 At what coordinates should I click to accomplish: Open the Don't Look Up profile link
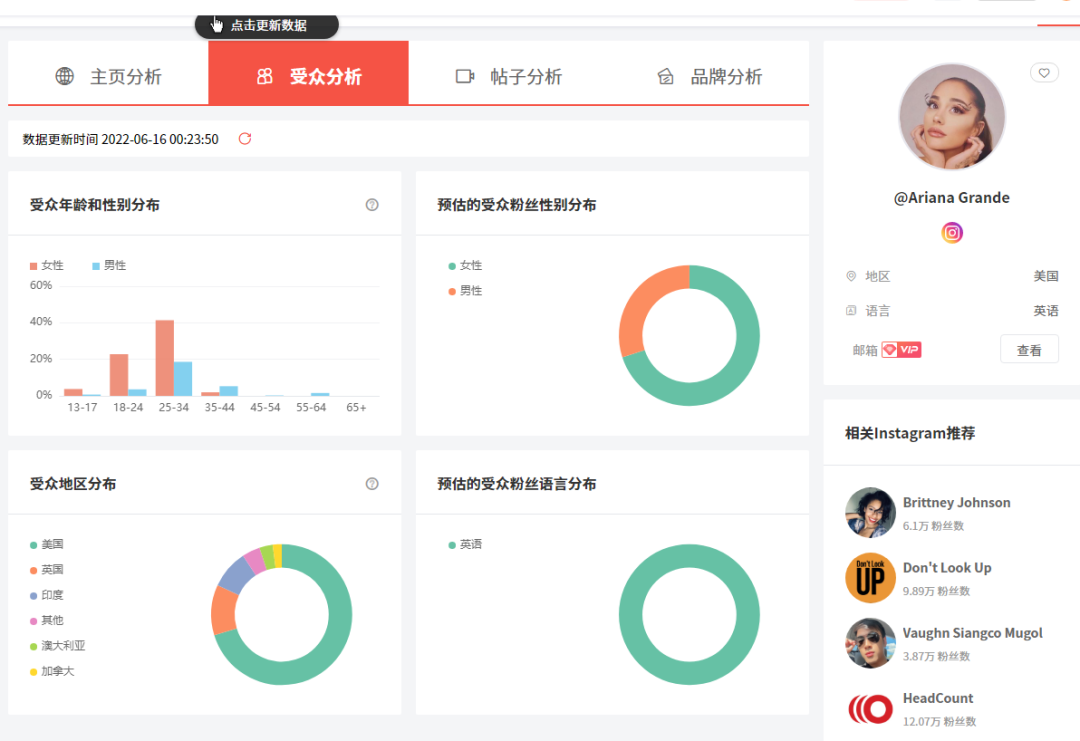pos(947,567)
